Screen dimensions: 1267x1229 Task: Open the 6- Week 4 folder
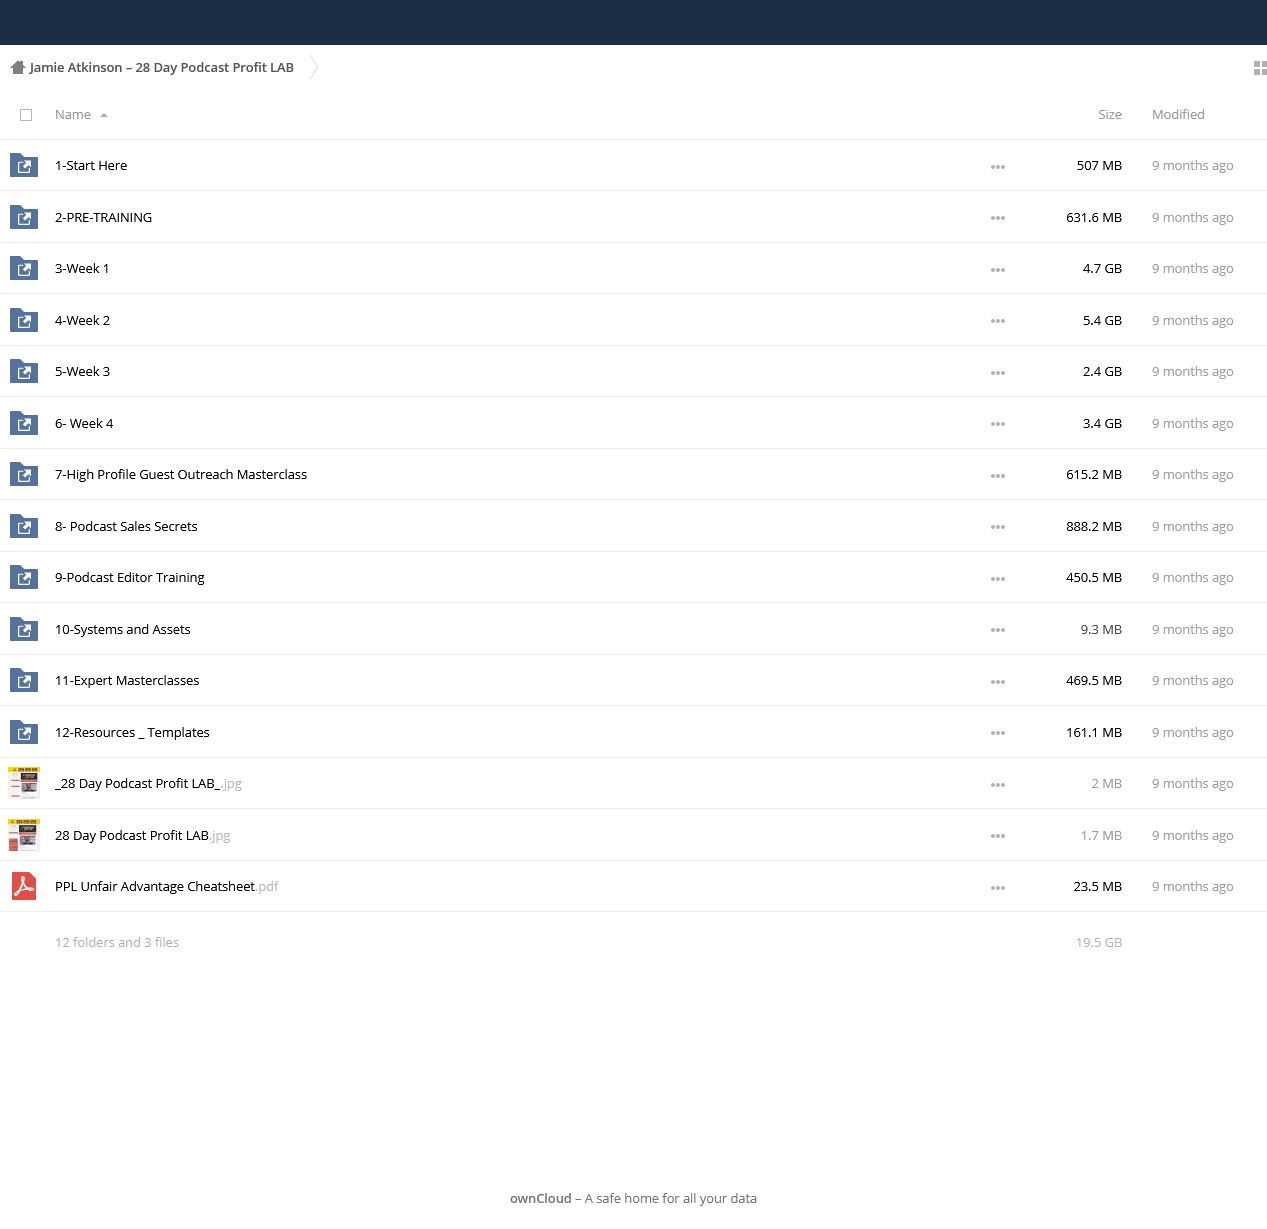84,423
